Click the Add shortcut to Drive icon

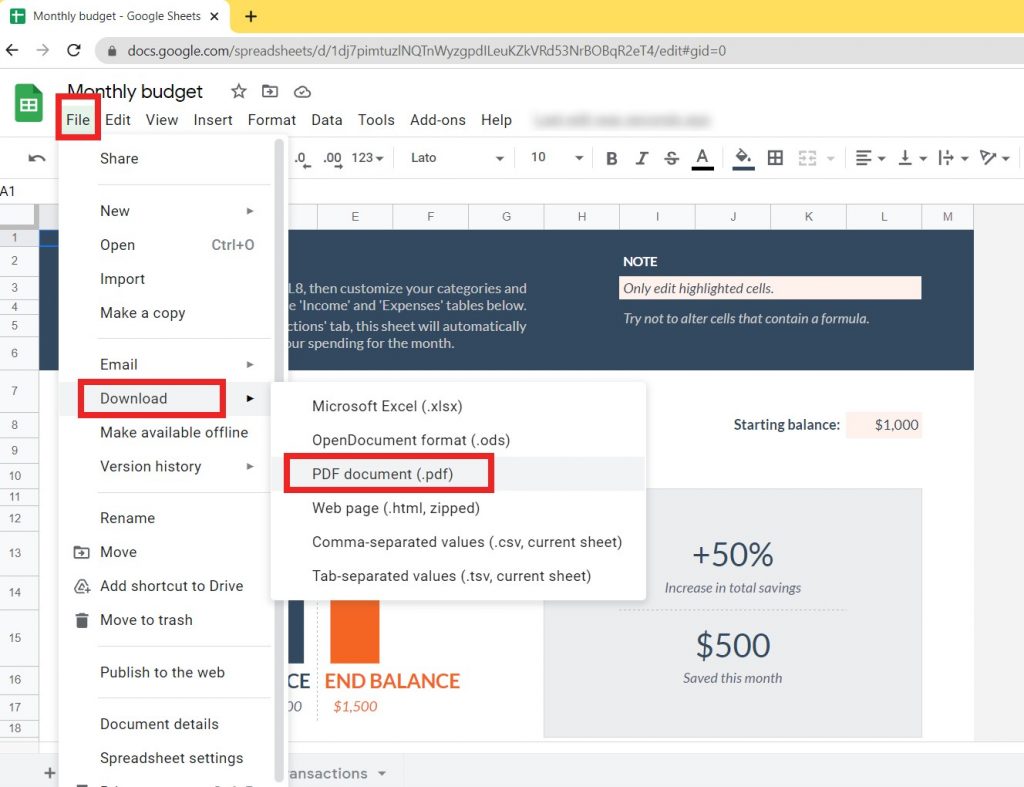coord(82,586)
